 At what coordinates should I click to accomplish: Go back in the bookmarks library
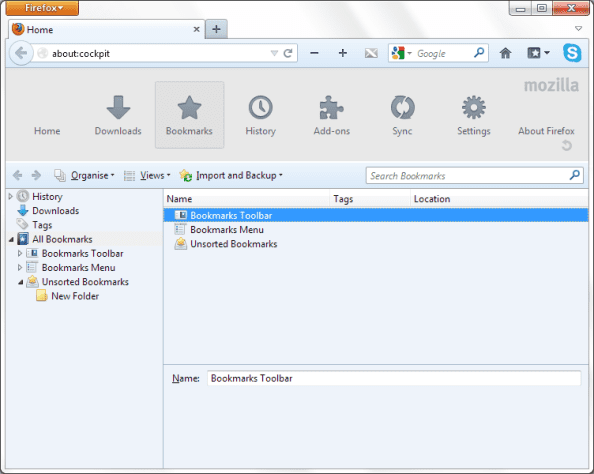pos(17,175)
